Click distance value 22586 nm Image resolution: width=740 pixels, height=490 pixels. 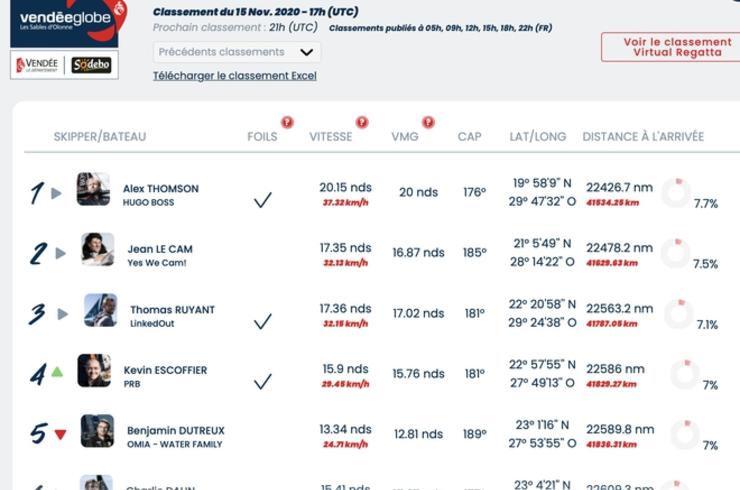pos(615,369)
